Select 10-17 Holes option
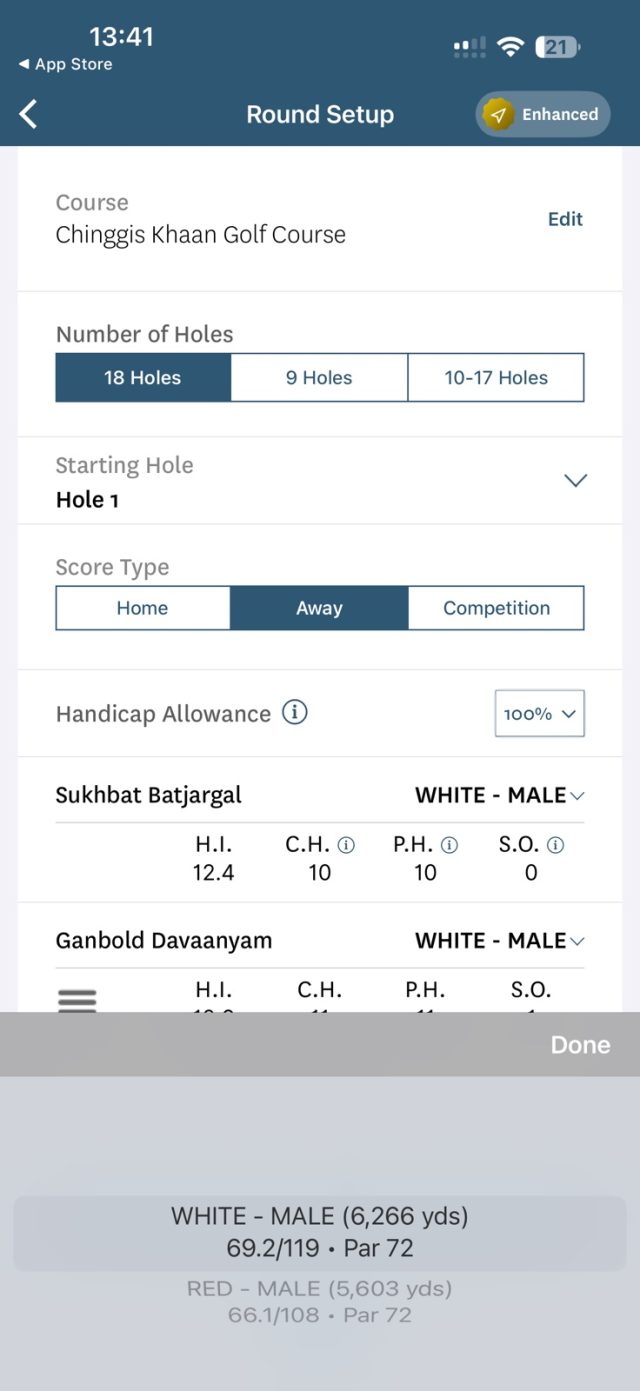The width and height of the screenshot is (640, 1391). [x=496, y=378]
